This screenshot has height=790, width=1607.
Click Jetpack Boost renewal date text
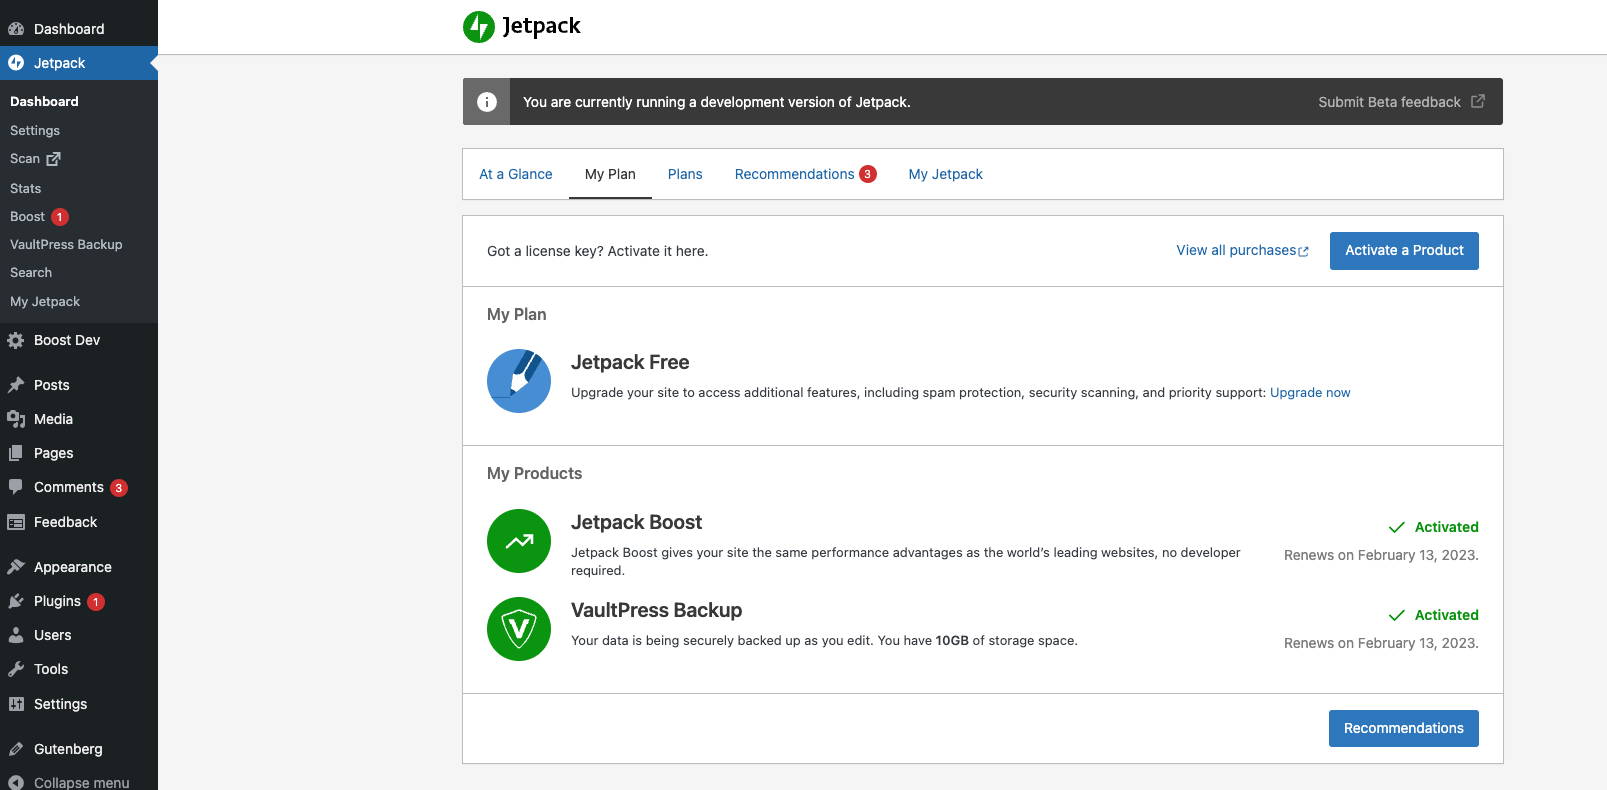point(1381,555)
